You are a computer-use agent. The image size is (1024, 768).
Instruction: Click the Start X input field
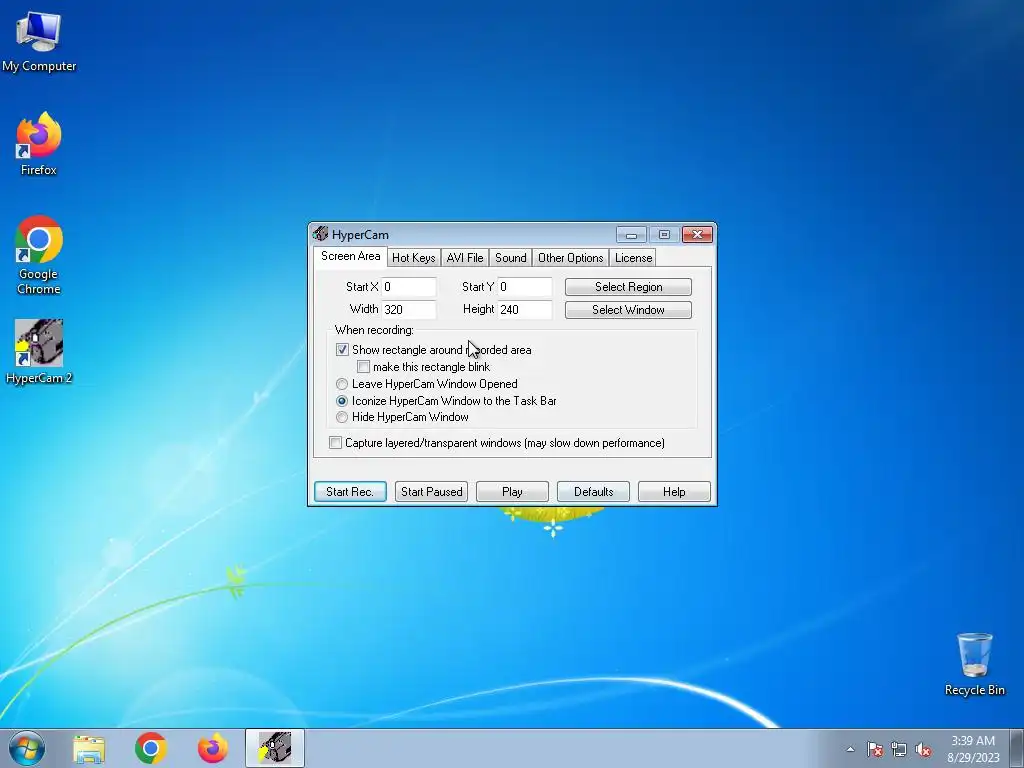pyautogui.click(x=409, y=287)
